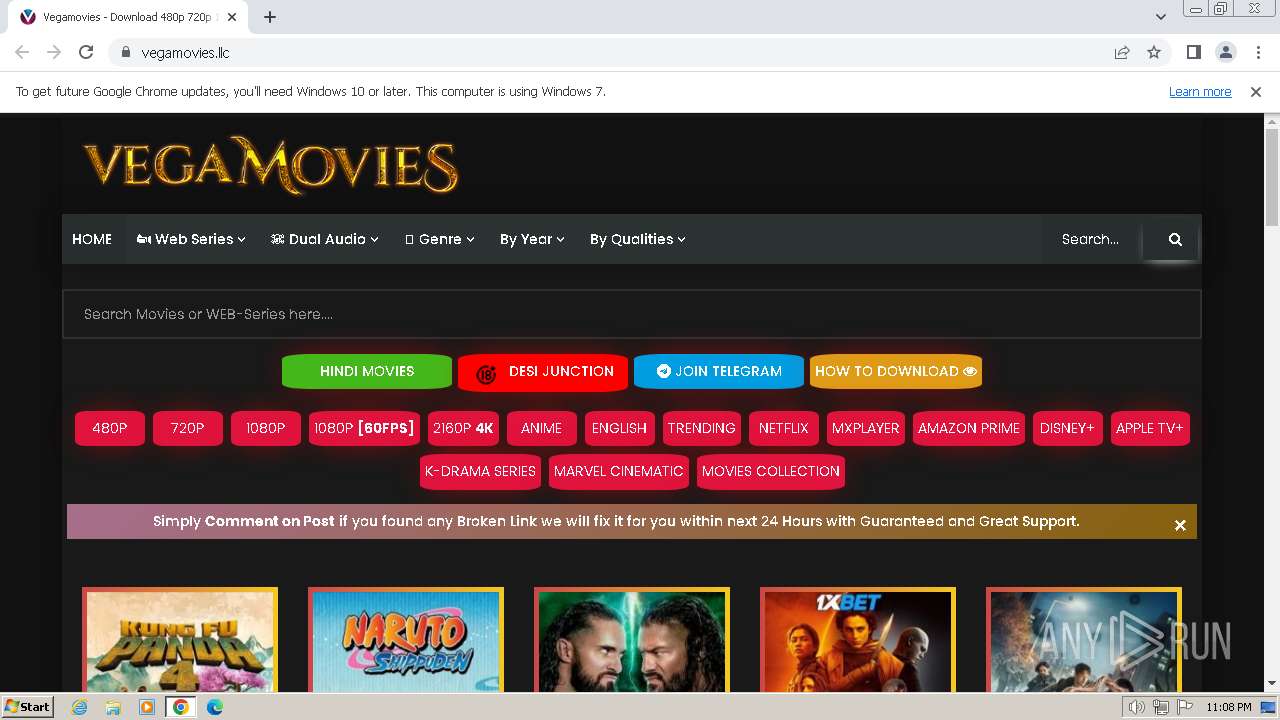The image size is (1280, 720).
Task: Open the Chrome side panel icon
Action: pyautogui.click(x=1193, y=52)
